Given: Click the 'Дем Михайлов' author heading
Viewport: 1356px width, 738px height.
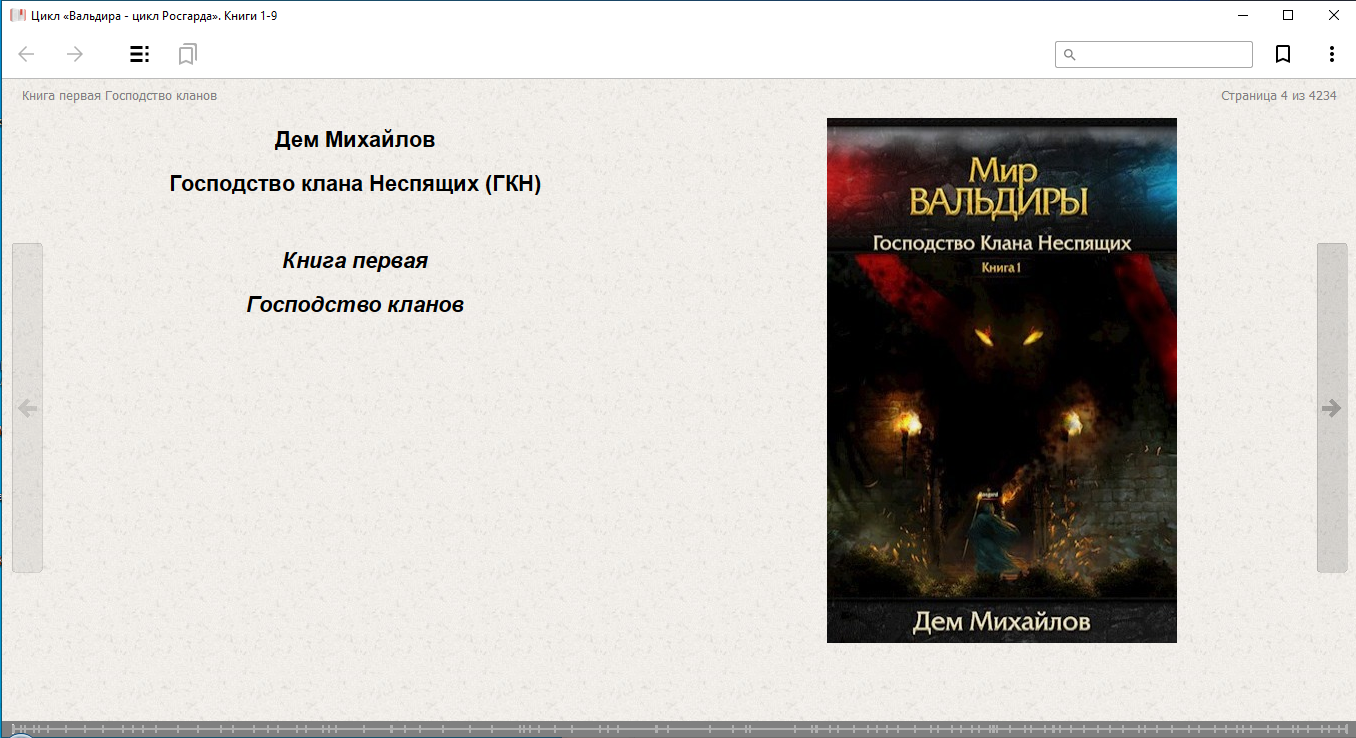Looking at the screenshot, I should click(355, 140).
